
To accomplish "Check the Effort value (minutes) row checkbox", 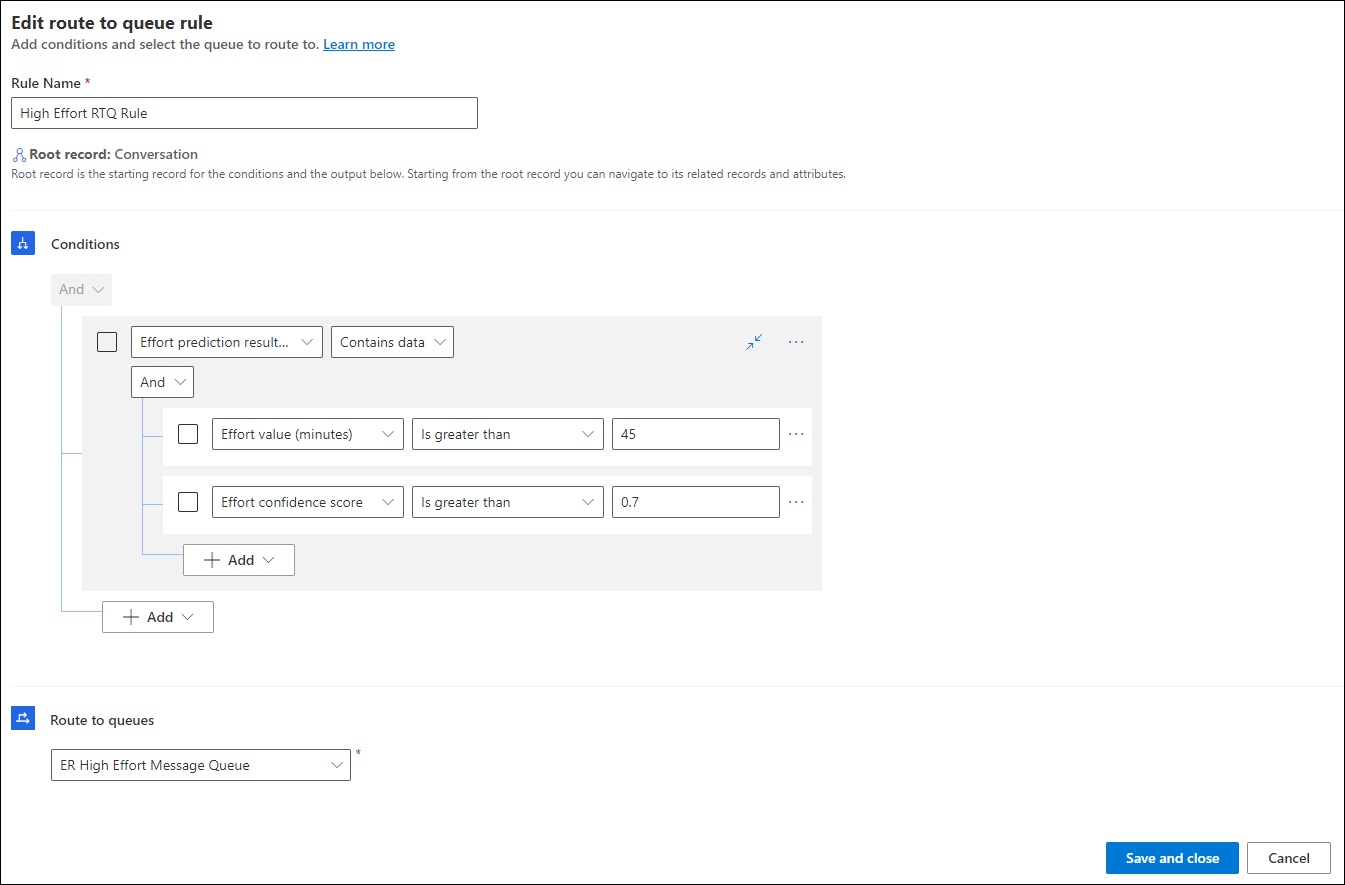I will pos(188,434).
